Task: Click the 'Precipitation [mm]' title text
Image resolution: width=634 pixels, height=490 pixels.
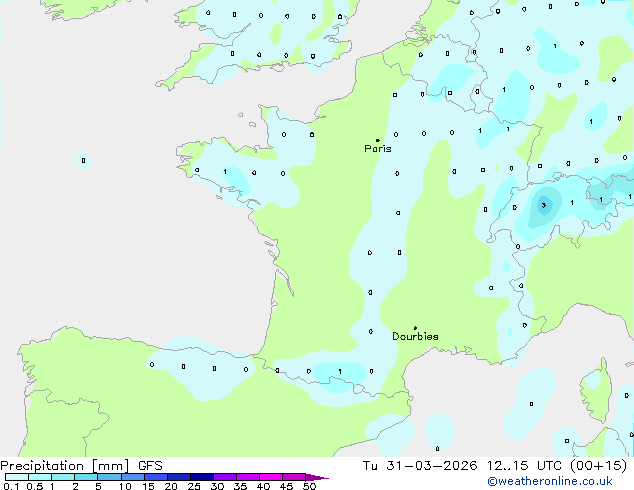Action: click(65, 466)
